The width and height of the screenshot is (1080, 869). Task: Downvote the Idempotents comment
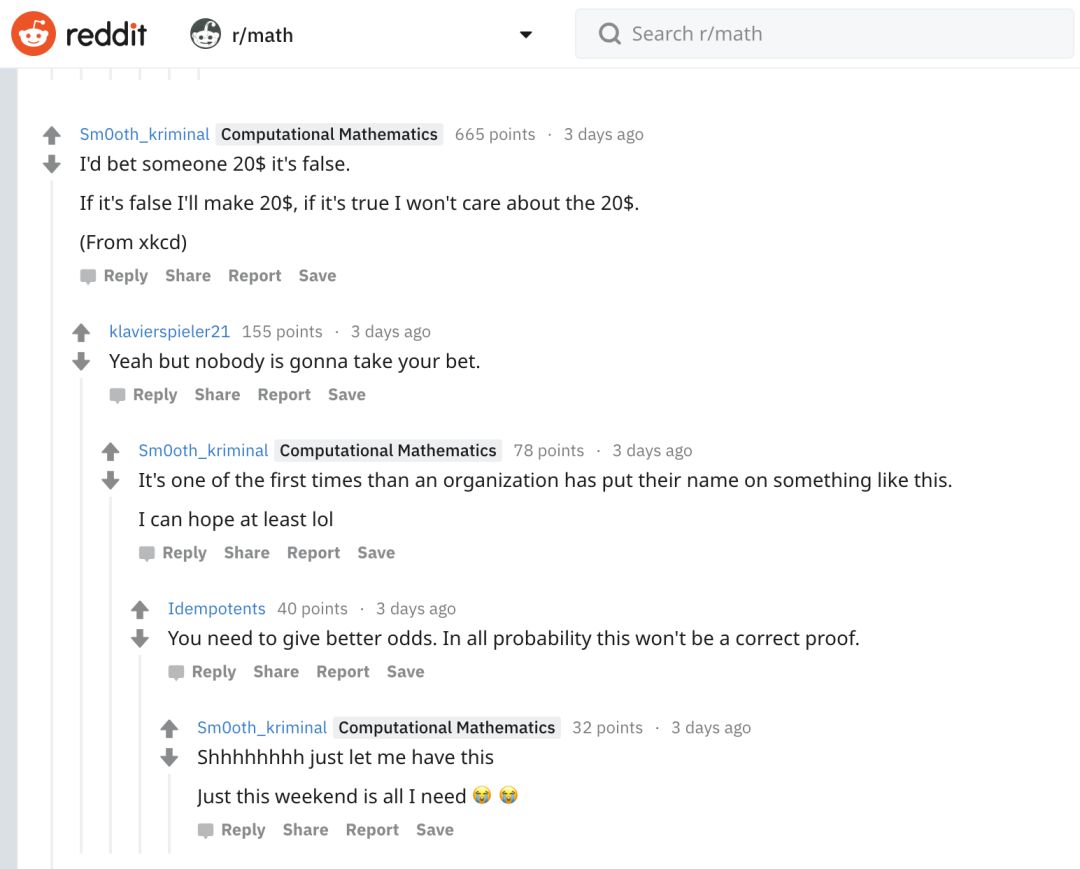click(x=140, y=638)
